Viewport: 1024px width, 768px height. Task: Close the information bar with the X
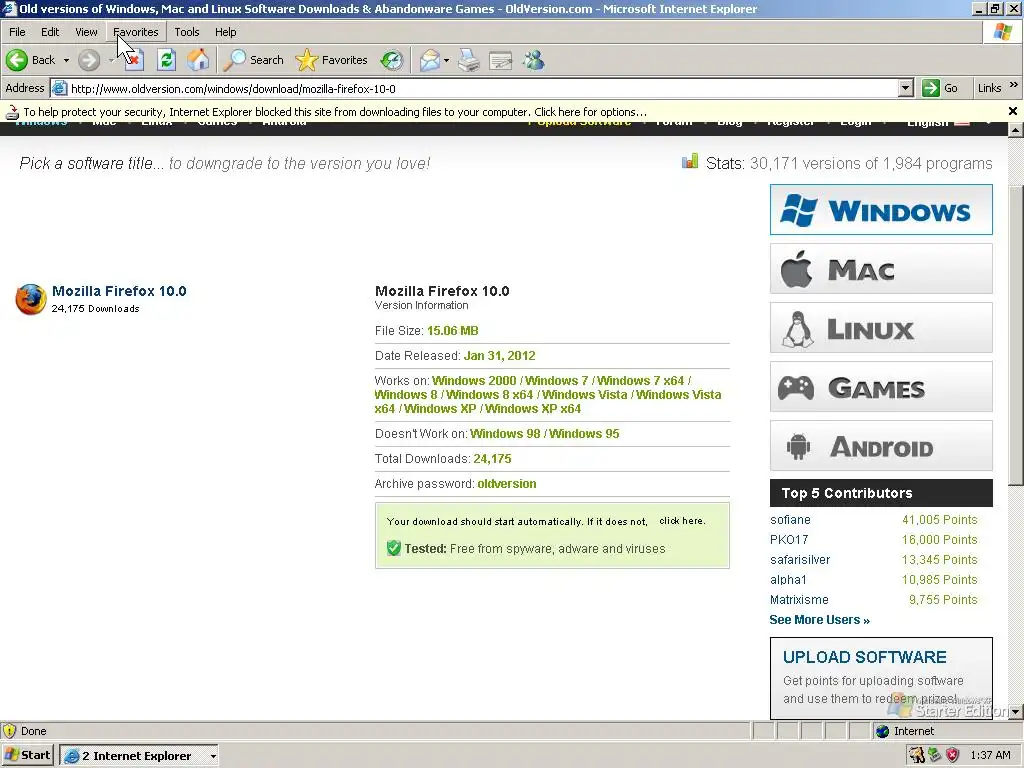tap(1013, 111)
